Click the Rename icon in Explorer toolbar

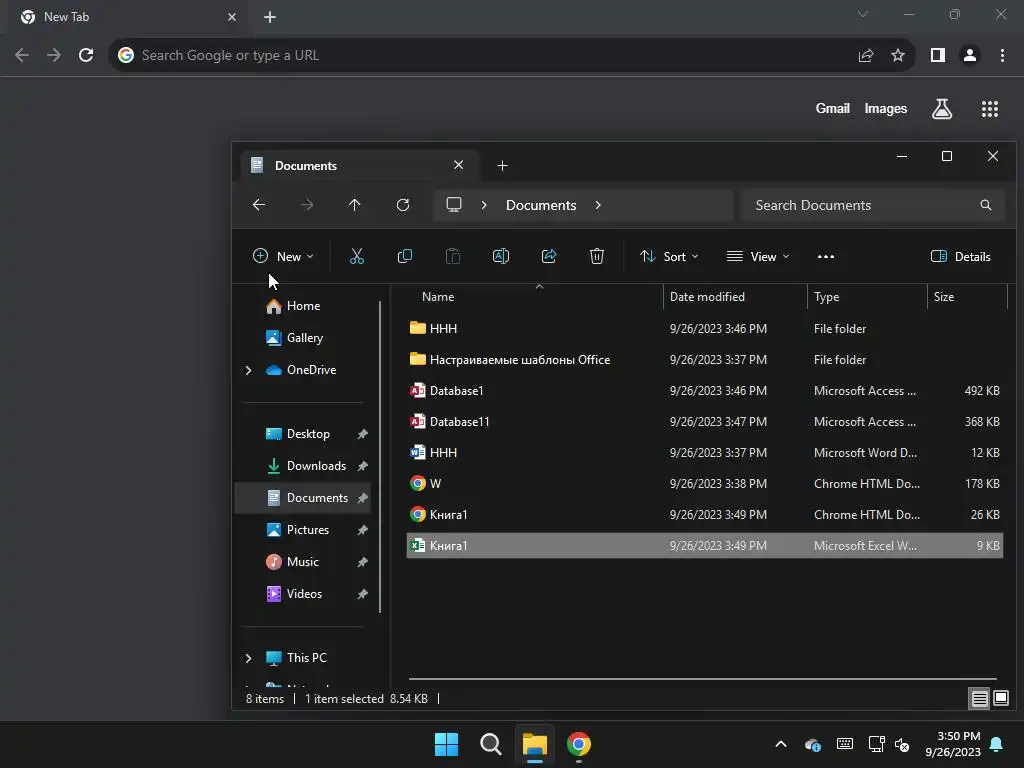click(x=501, y=257)
